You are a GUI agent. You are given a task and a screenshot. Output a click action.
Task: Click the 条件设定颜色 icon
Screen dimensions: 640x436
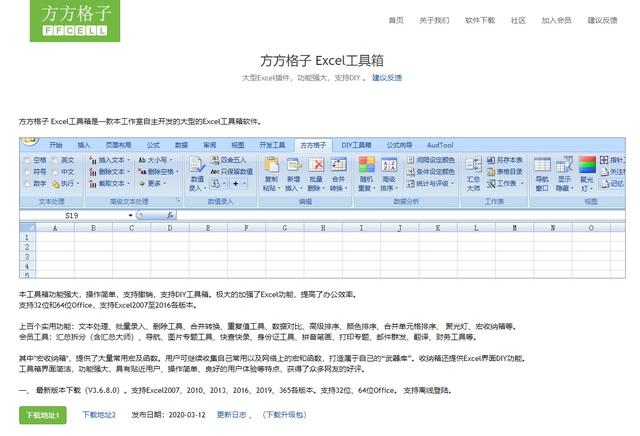tap(411, 172)
